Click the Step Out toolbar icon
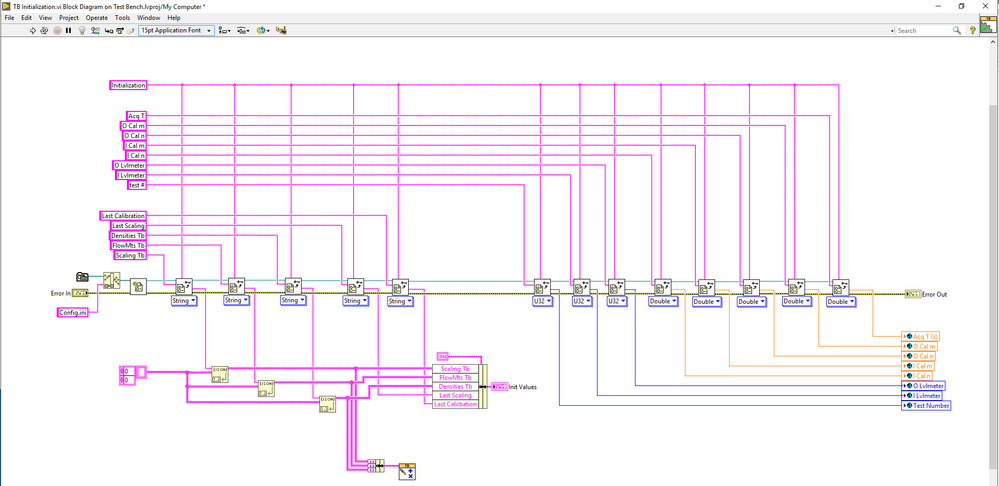 click(x=131, y=30)
